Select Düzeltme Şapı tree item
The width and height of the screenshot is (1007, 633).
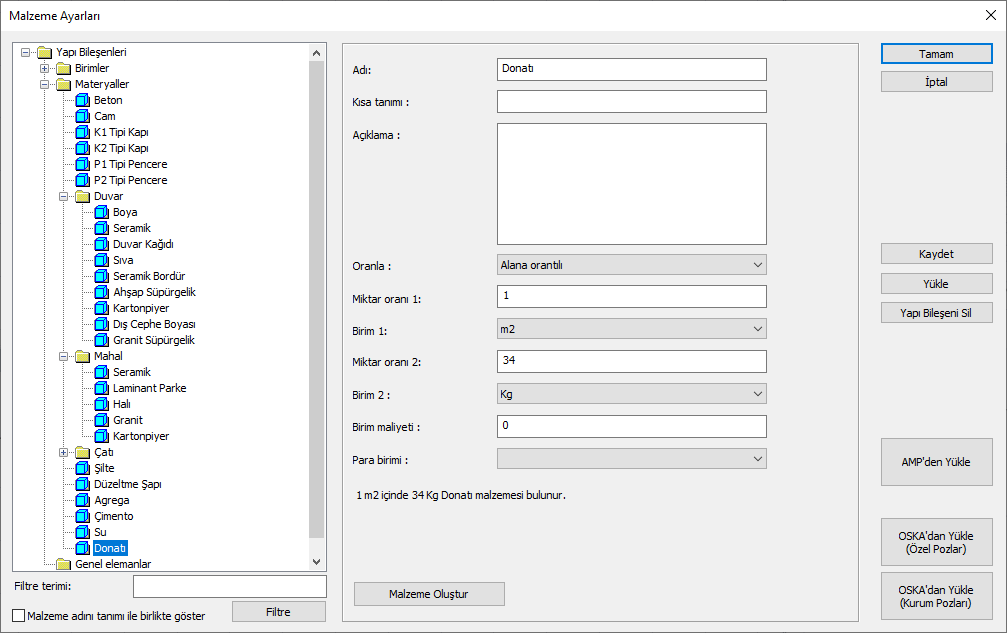(x=127, y=484)
